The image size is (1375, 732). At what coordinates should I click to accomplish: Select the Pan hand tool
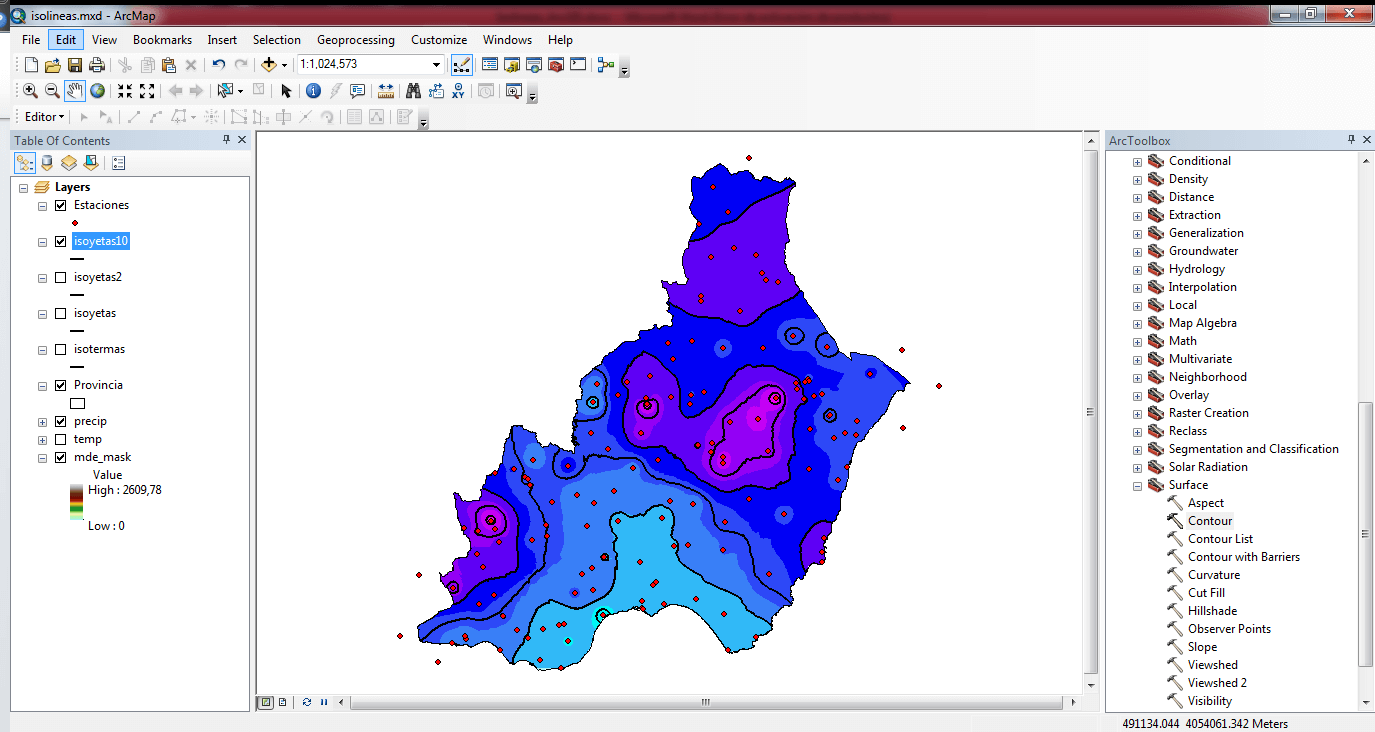(x=75, y=91)
